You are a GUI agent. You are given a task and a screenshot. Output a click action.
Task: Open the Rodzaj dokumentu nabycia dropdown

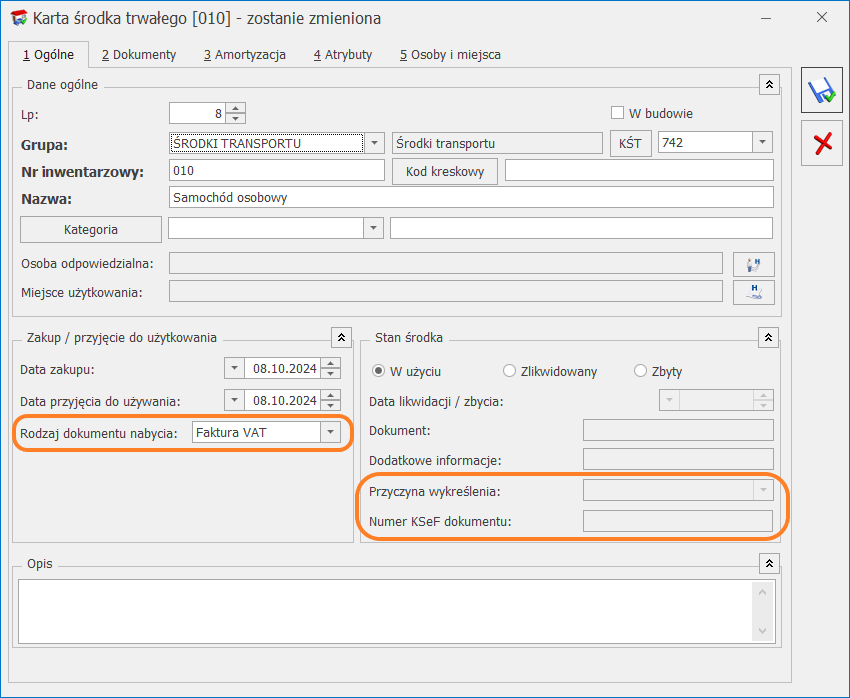(x=330, y=432)
